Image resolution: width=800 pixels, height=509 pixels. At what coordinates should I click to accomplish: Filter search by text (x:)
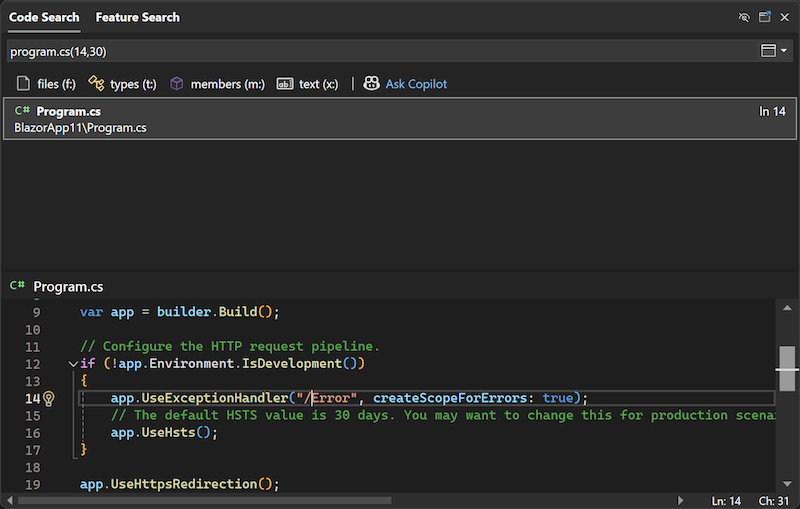pyautogui.click(x=309, y=84)
